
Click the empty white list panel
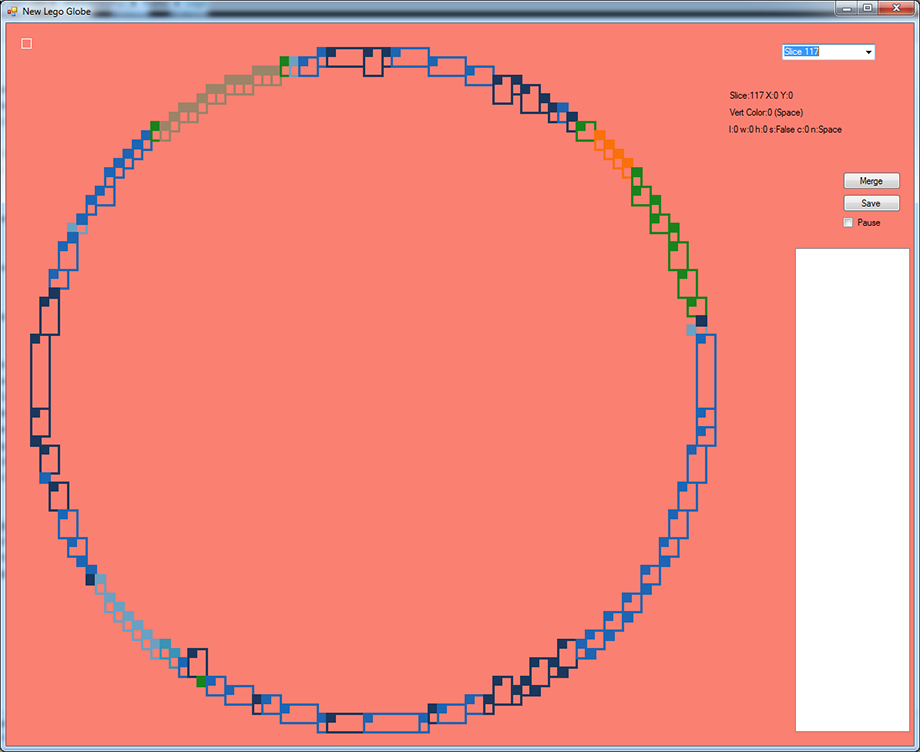tap(852, 488)
